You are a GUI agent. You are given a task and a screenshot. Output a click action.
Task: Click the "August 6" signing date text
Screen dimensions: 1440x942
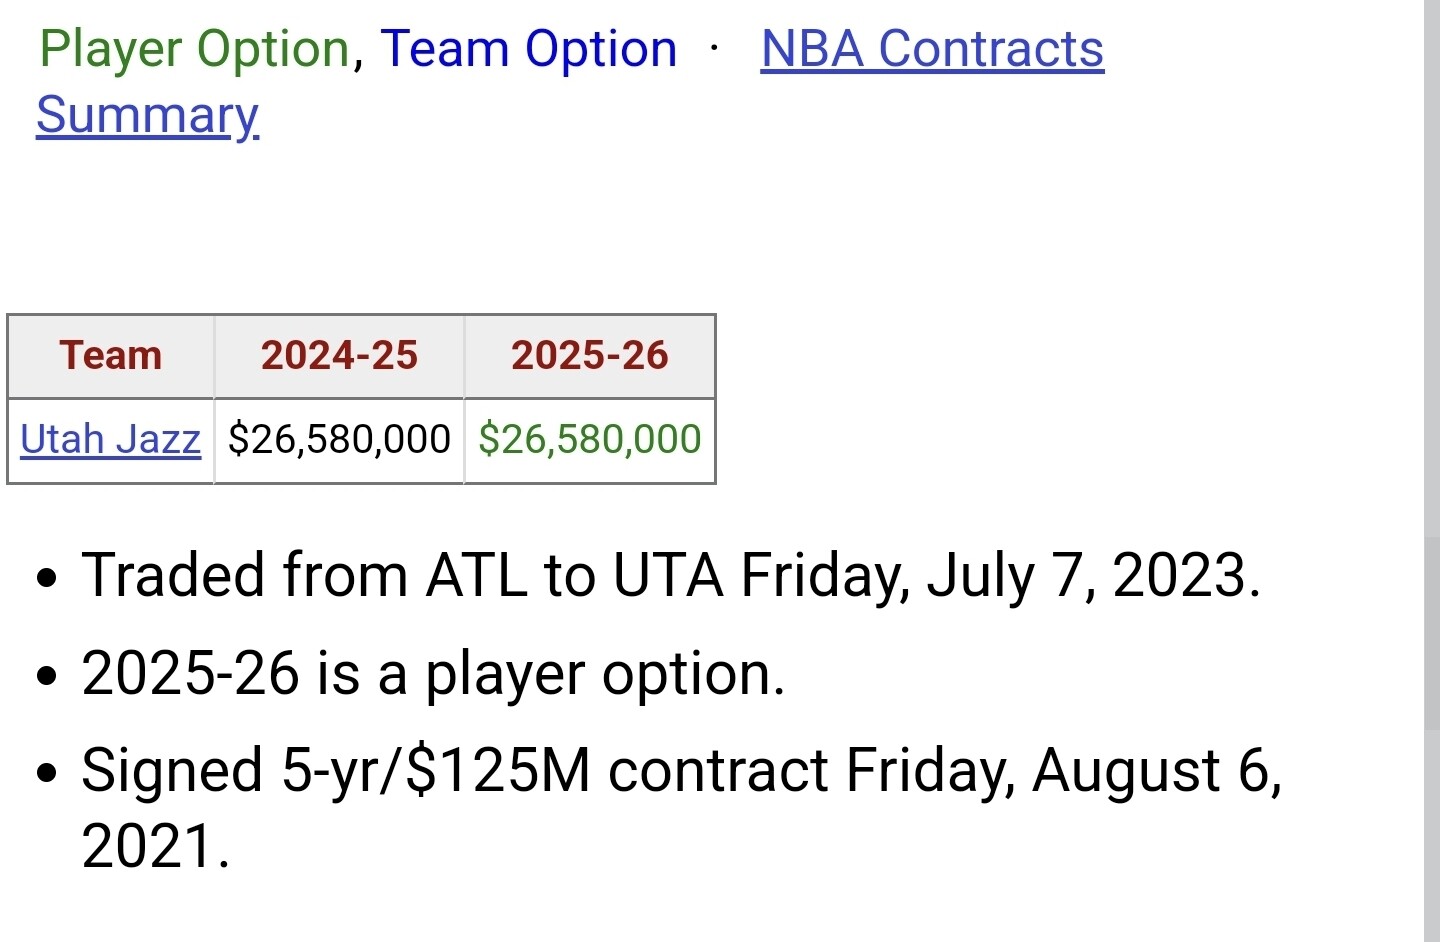1155,771
